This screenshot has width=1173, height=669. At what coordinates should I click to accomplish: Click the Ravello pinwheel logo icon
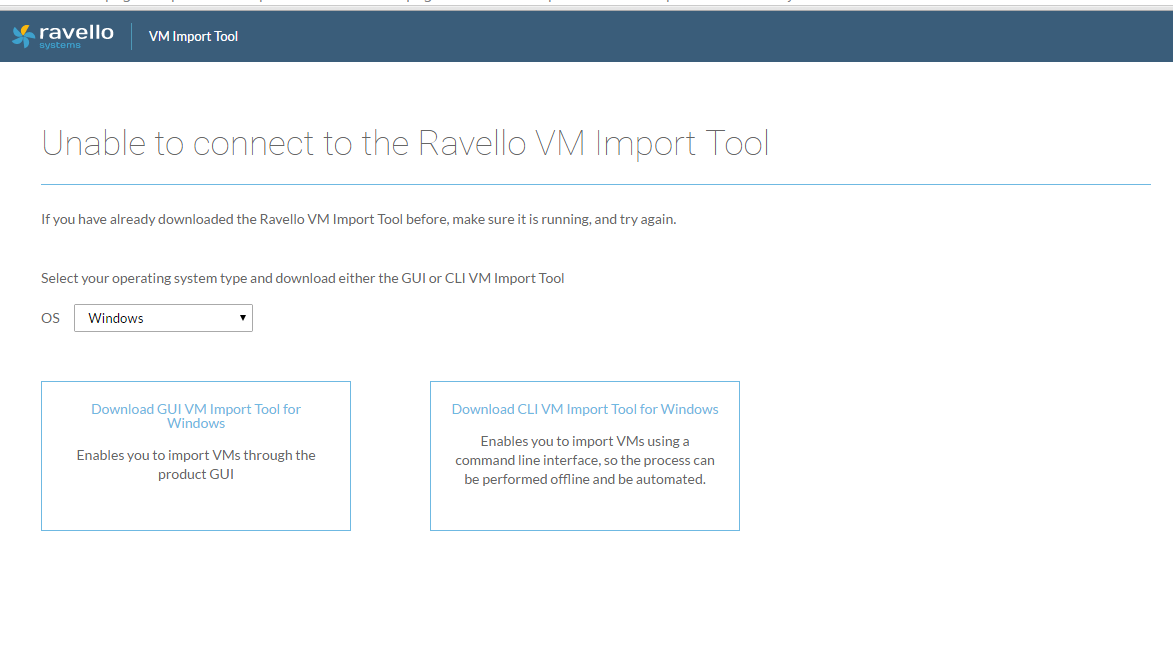23,36
